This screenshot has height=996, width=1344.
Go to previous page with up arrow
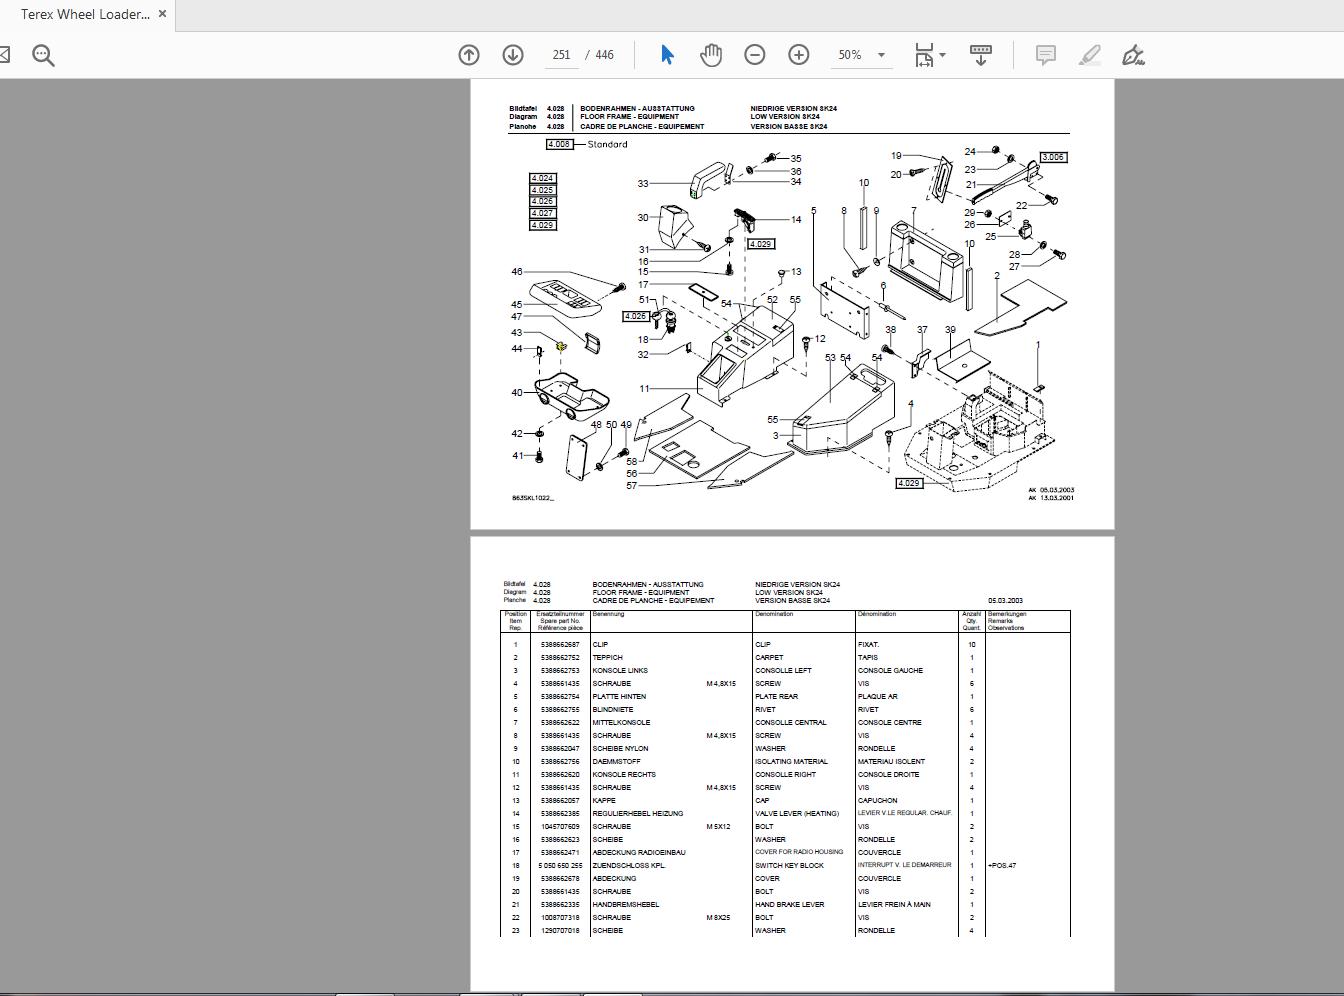[469, 55]
